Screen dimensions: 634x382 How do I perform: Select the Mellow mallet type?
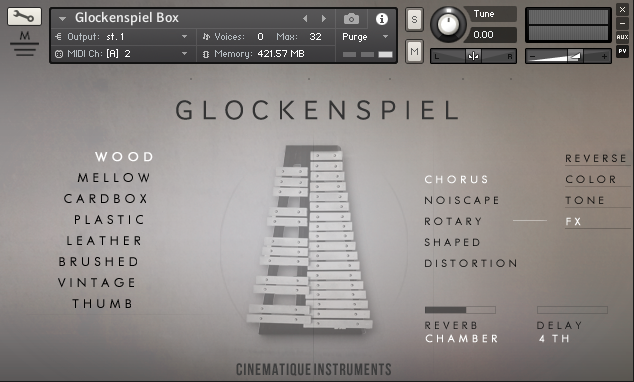tap(114, 177)
